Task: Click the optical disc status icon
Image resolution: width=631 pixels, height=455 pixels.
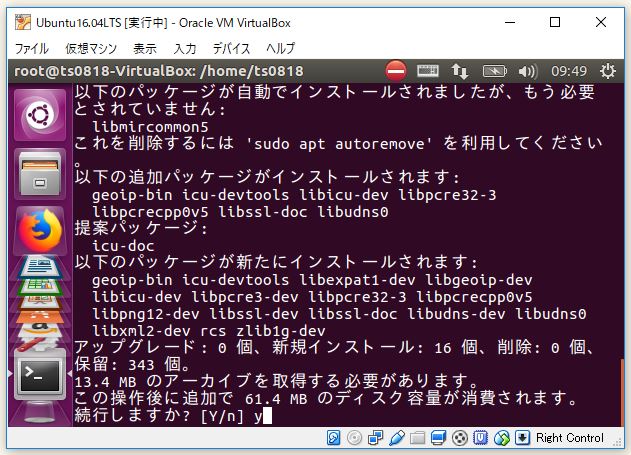Action: tap(355, 438)
